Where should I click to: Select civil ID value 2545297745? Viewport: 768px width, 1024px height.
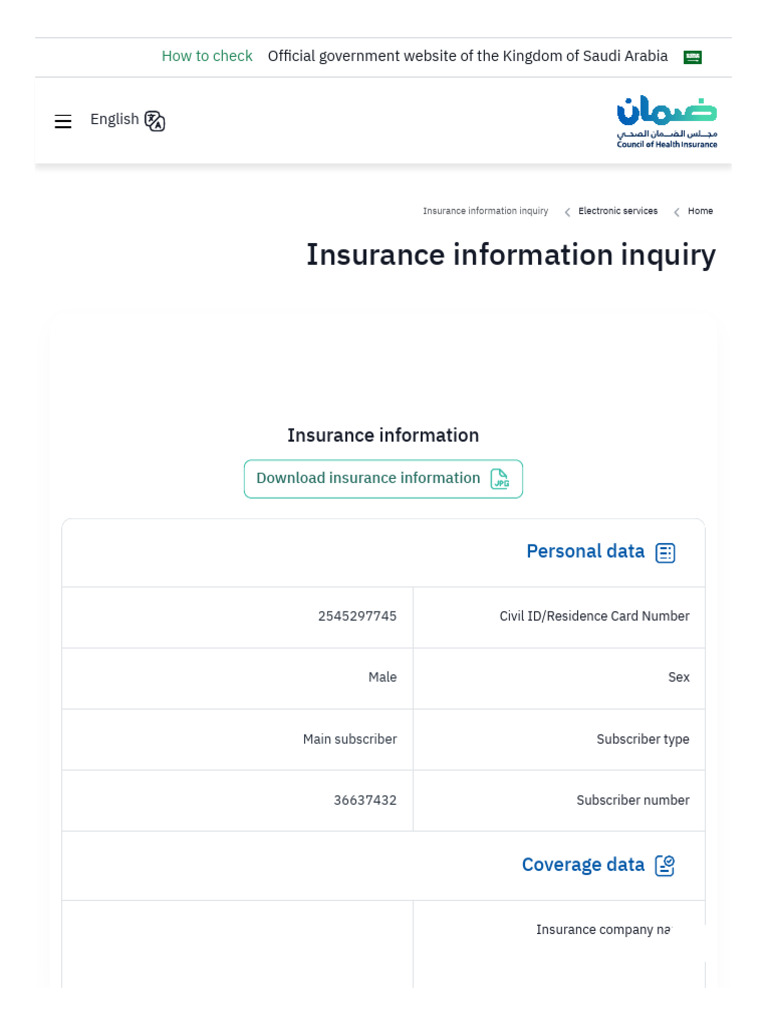[x=357, y=616]
